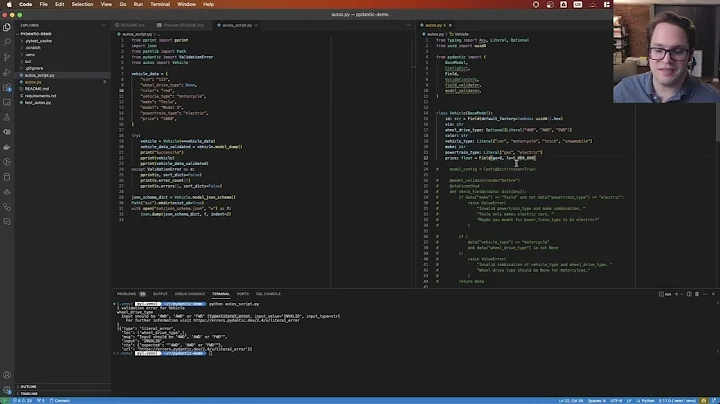Open the Explorer panel more actions ellipsis
Viewport: 720px width, 404px height.
click(103, 25)
